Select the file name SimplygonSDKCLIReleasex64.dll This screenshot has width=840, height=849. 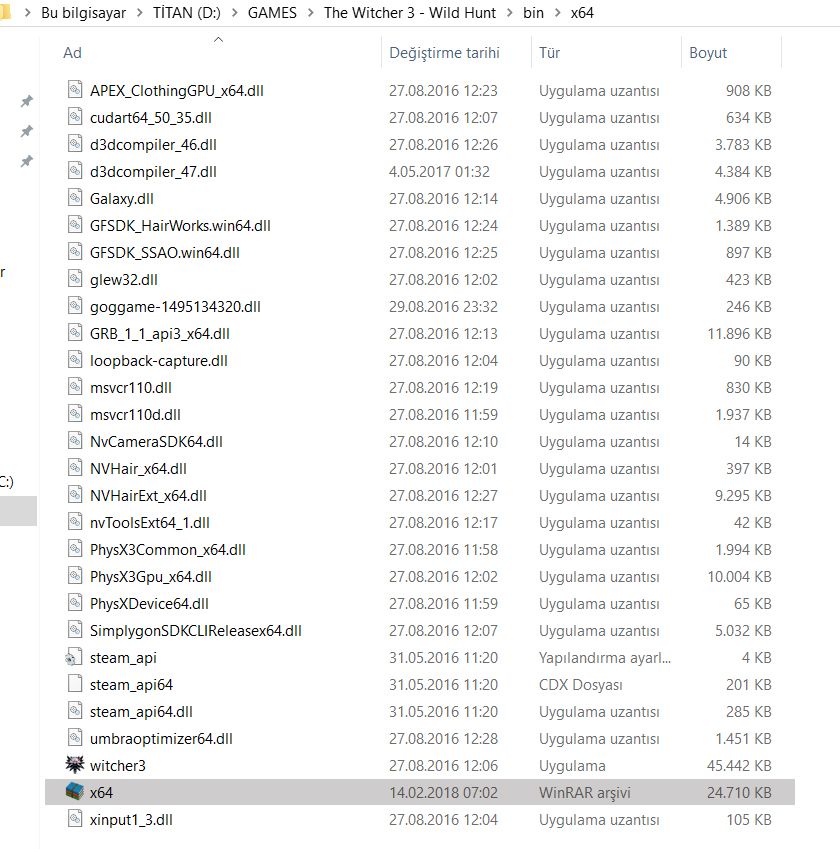point(196,631)
